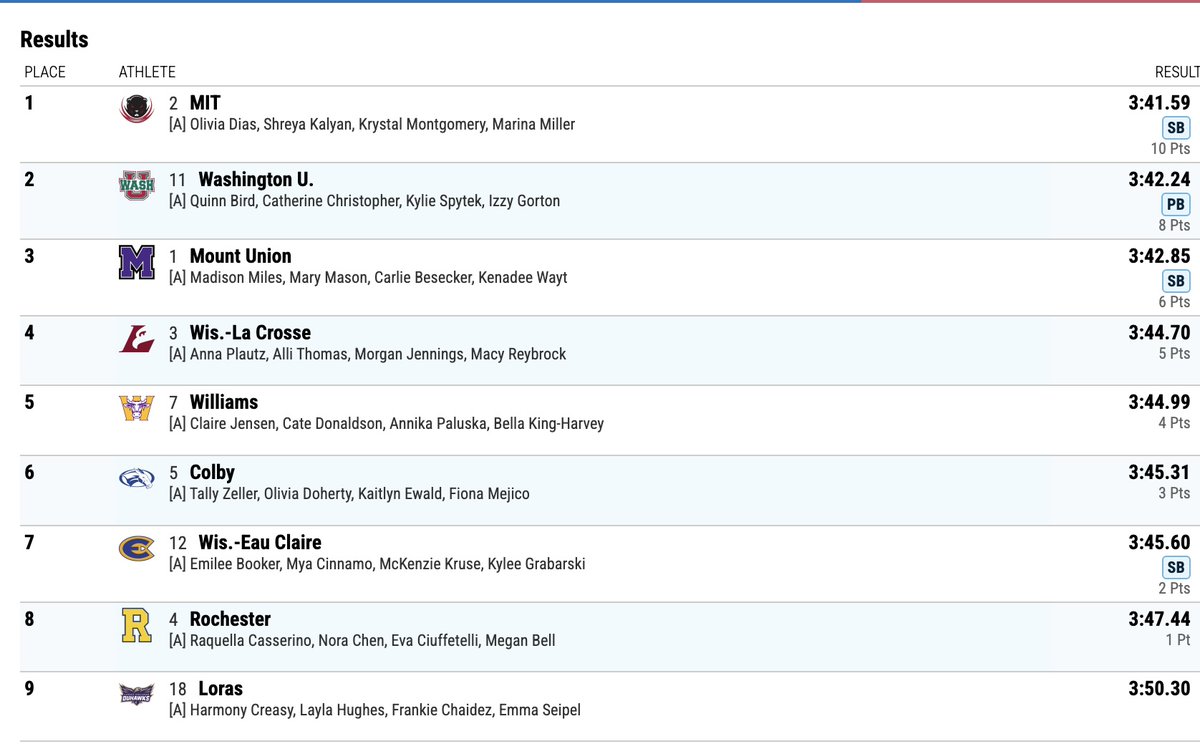This screenshot has width=1200, height=749.
Task: Click the 3:42.24 result time
Action: click(1159, 179)
